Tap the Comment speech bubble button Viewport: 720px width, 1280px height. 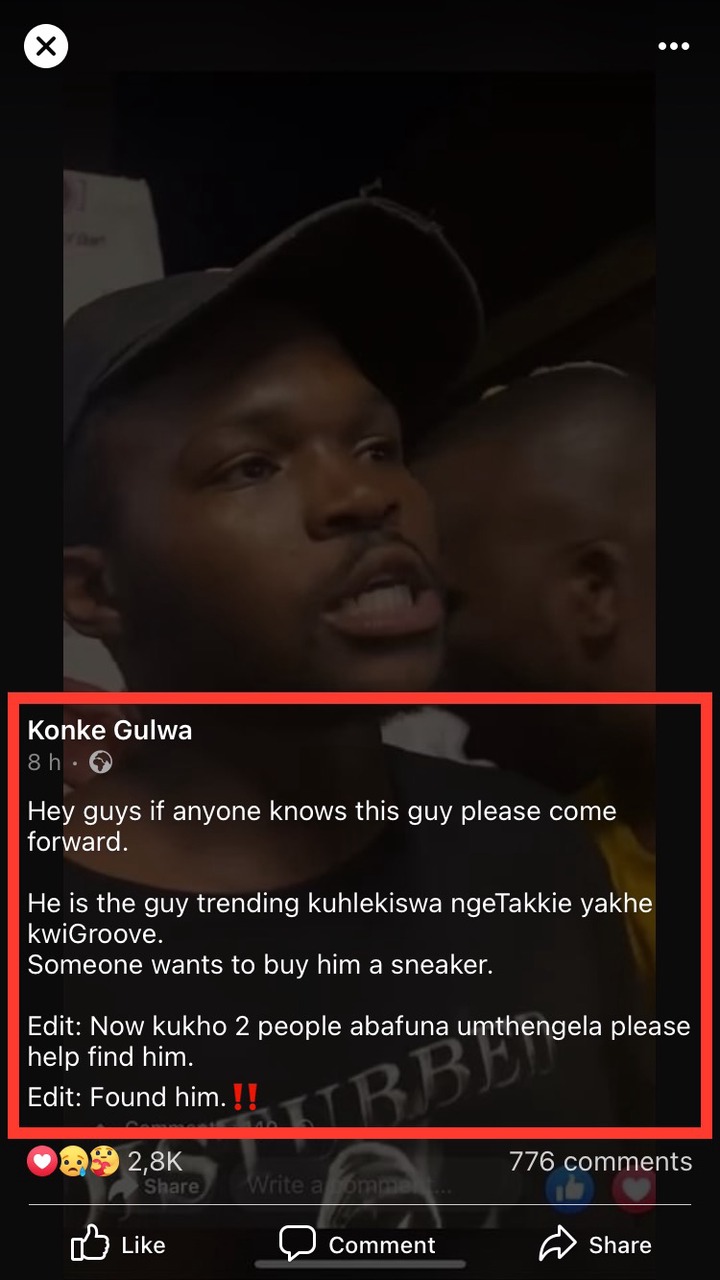(x=357, y=1244)
